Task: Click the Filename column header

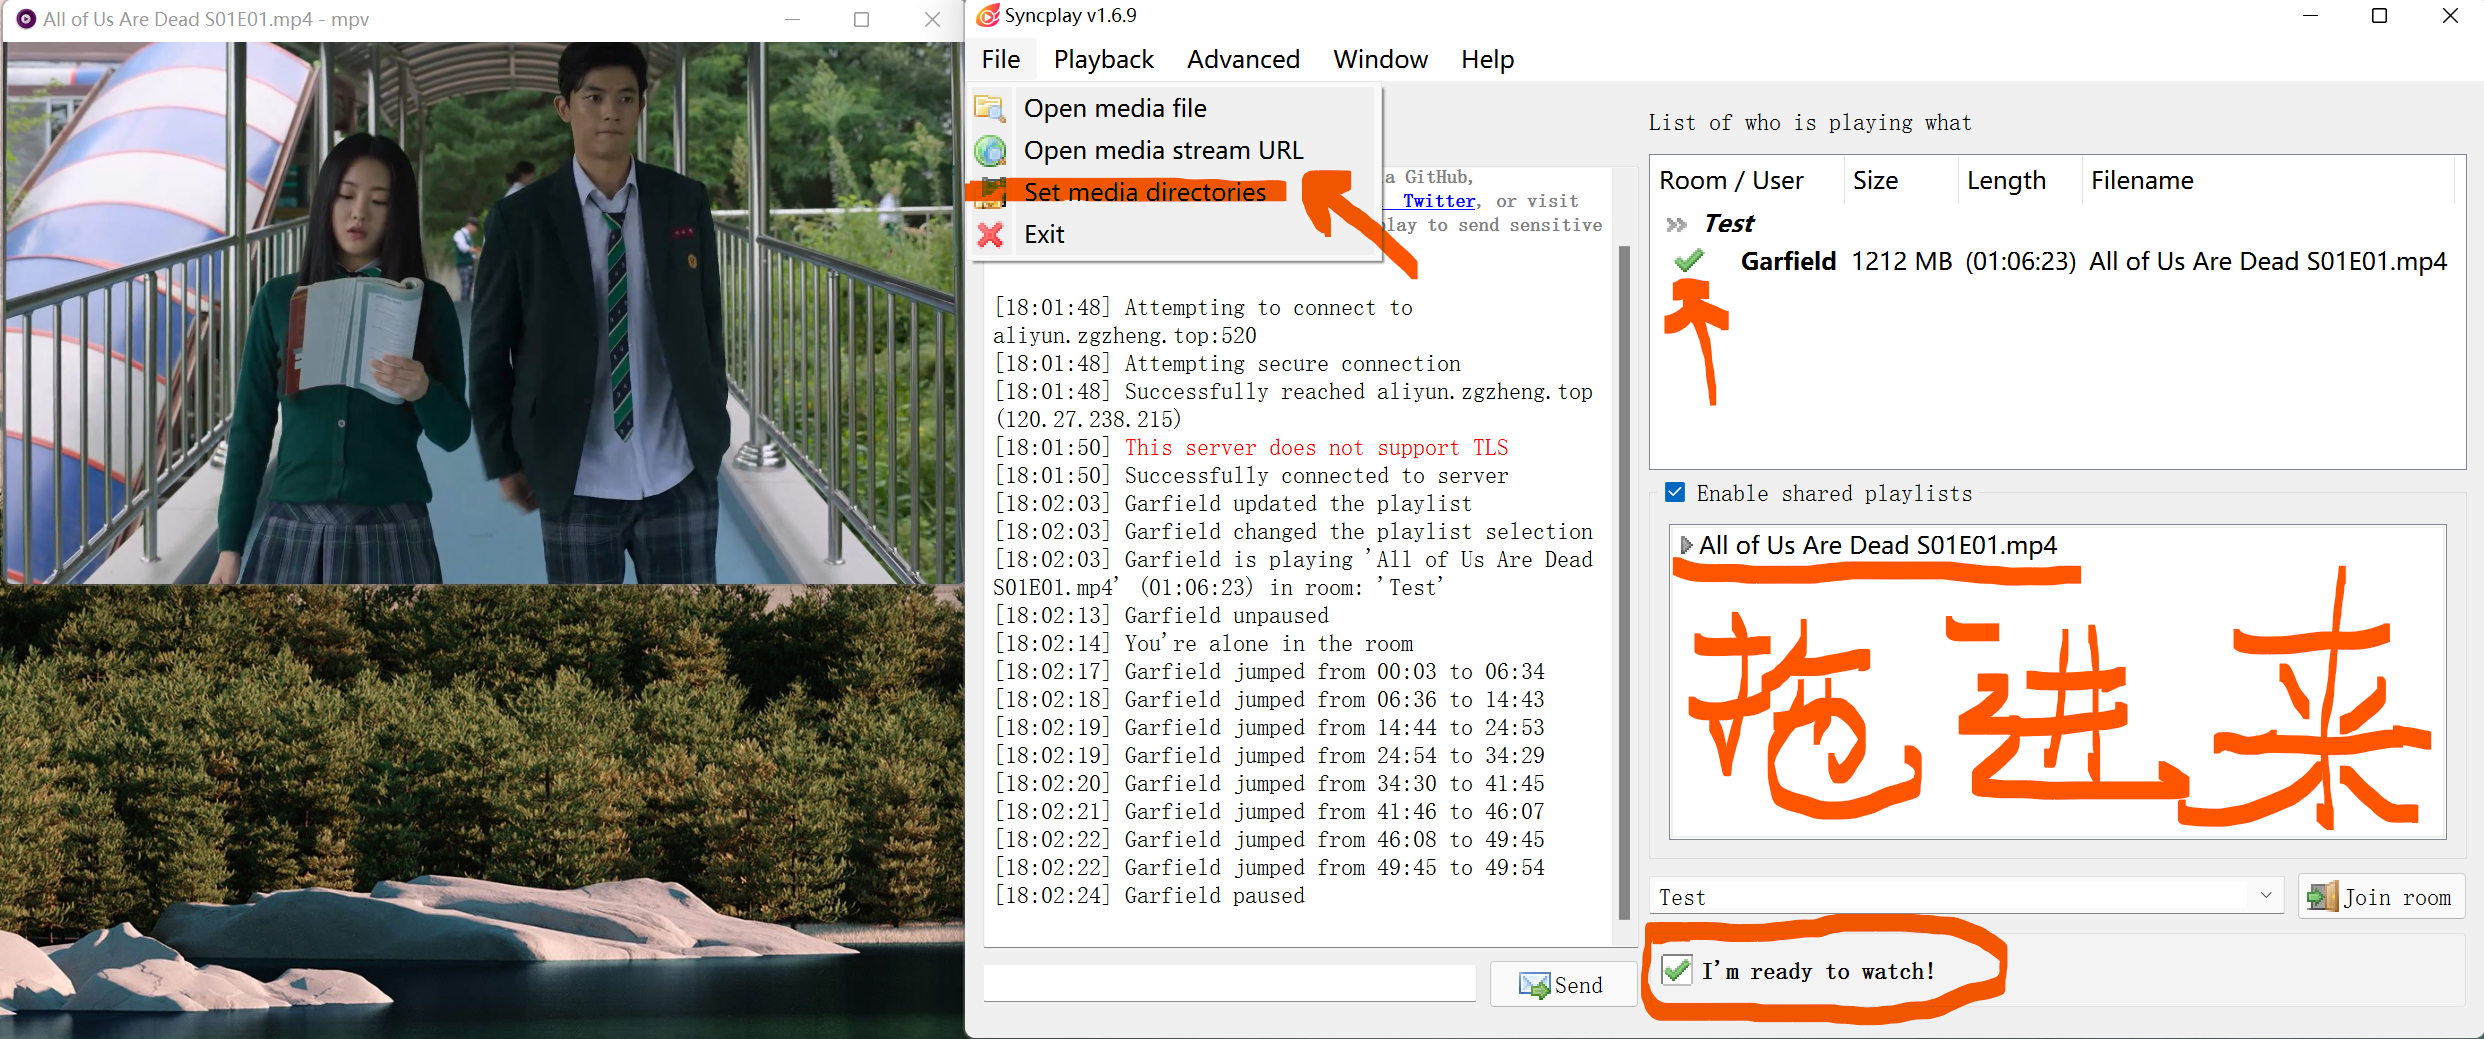Action: pos(2267,181)
